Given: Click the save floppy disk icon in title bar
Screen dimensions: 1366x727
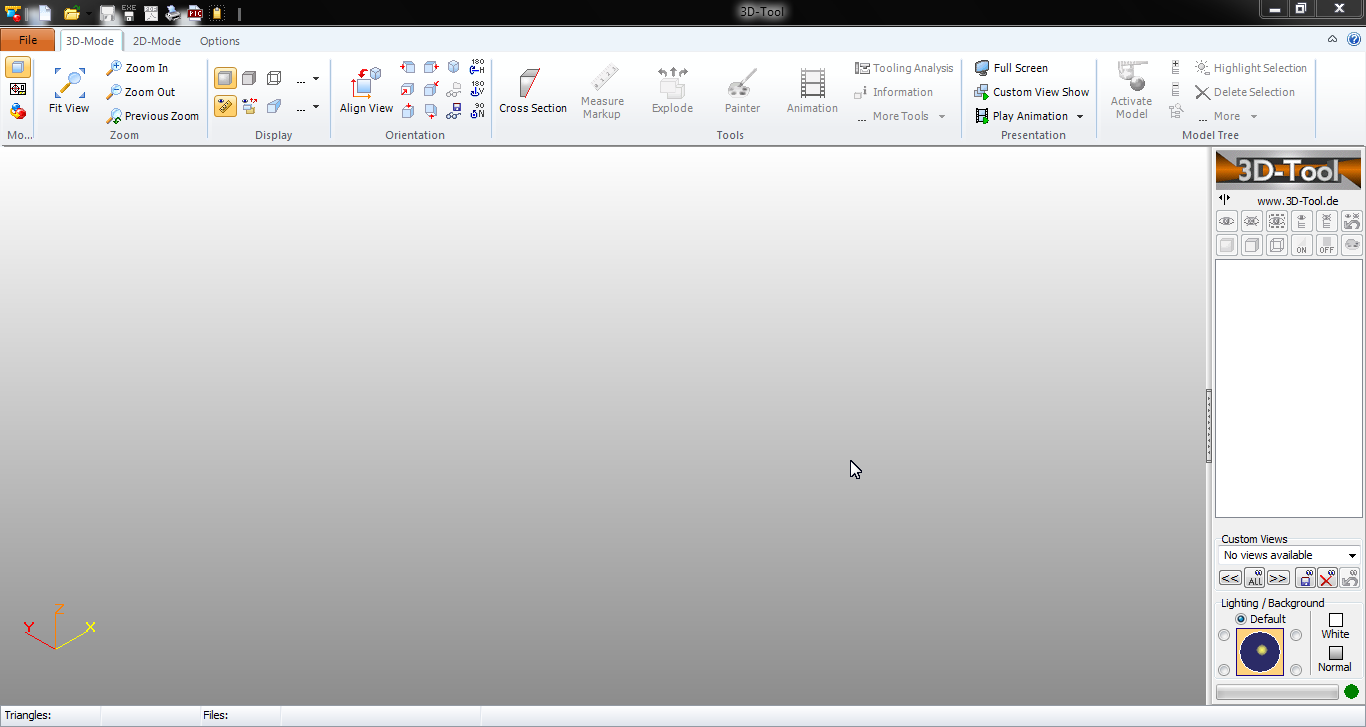Looking at the screenshot, I should 107,13.
